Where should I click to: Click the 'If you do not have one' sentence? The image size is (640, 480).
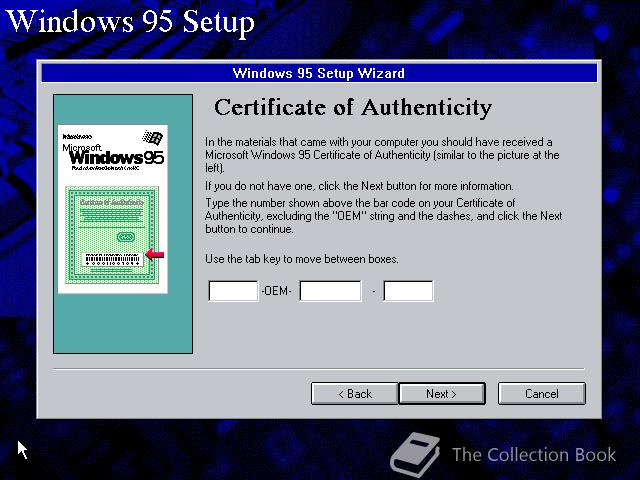point(359,186)
